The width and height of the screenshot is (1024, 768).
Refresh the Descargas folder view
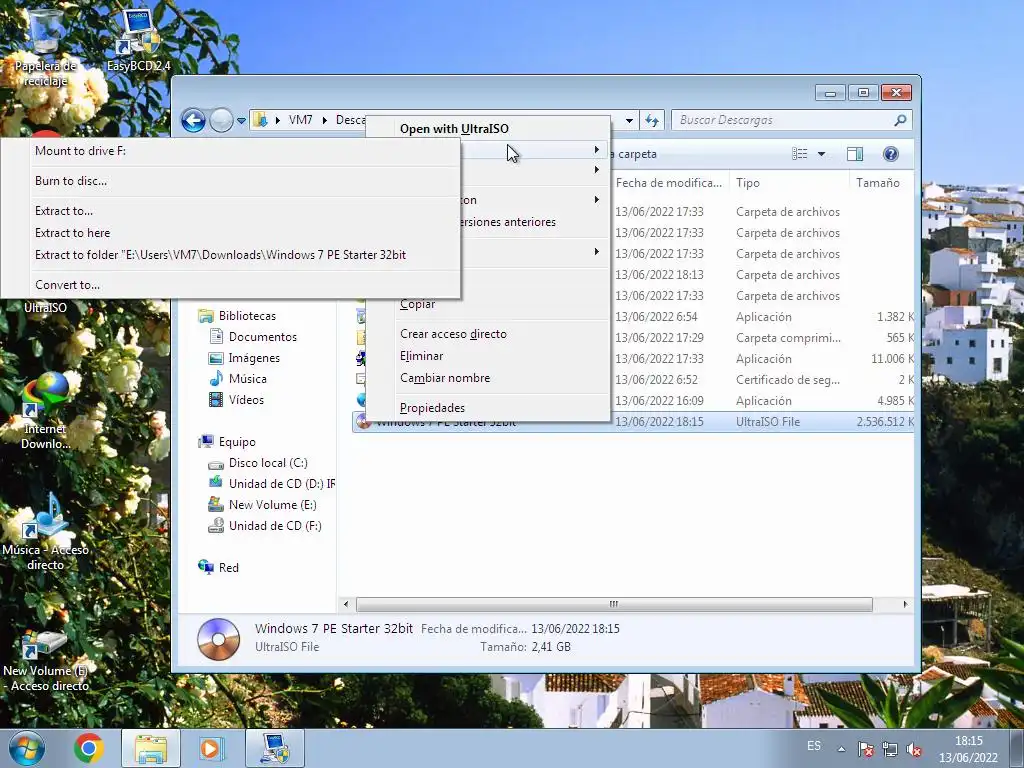[652, 120]
